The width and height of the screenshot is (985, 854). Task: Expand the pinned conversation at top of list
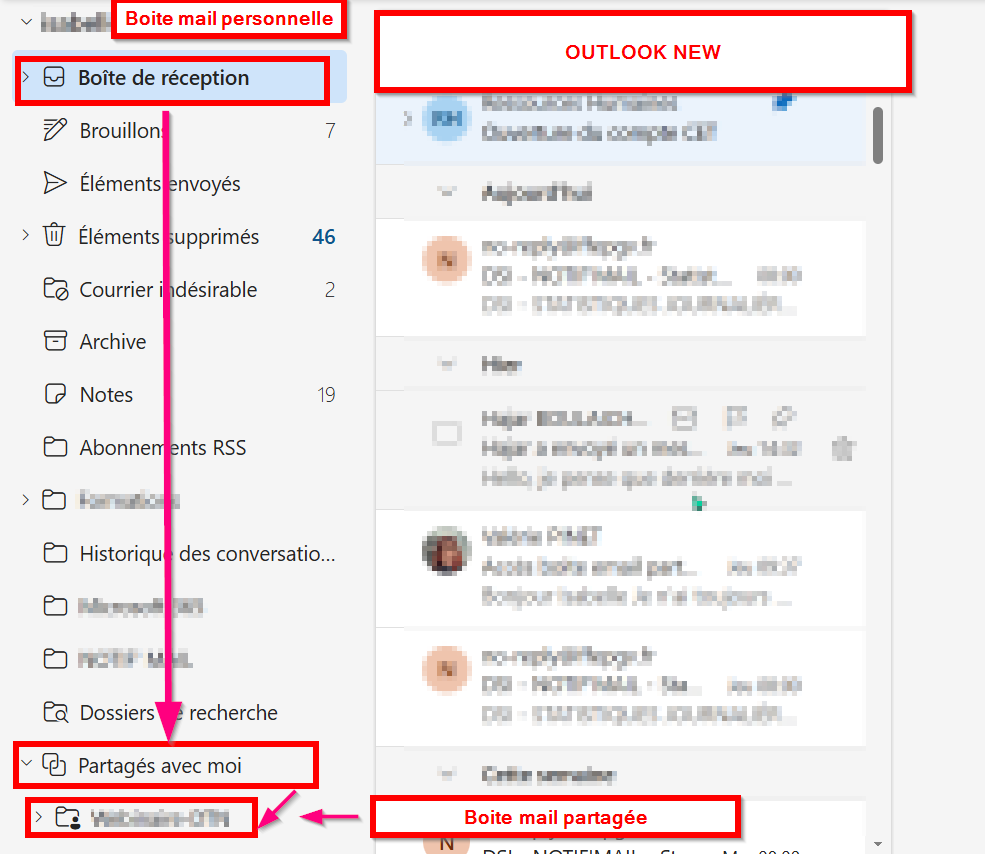coord(408,118)
